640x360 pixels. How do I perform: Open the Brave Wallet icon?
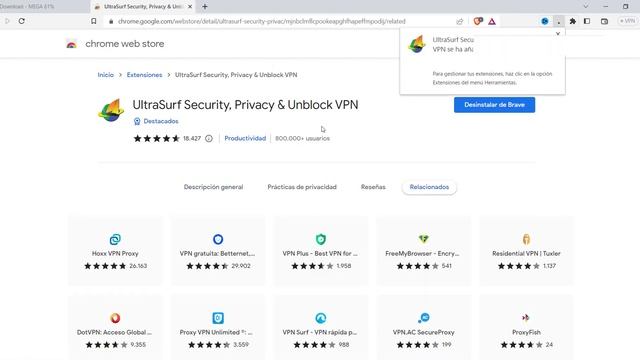click(604, 21)
